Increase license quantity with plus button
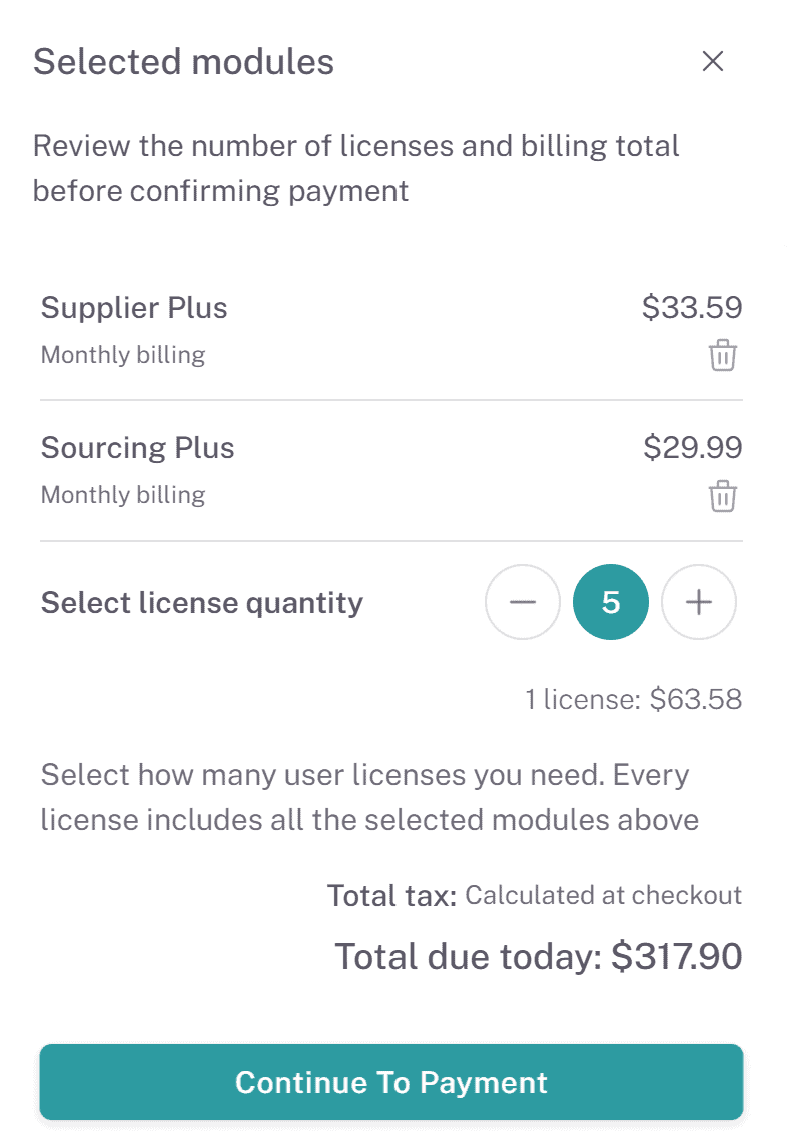This screenshot has width=788, height=1146. (x=699, y=603)
